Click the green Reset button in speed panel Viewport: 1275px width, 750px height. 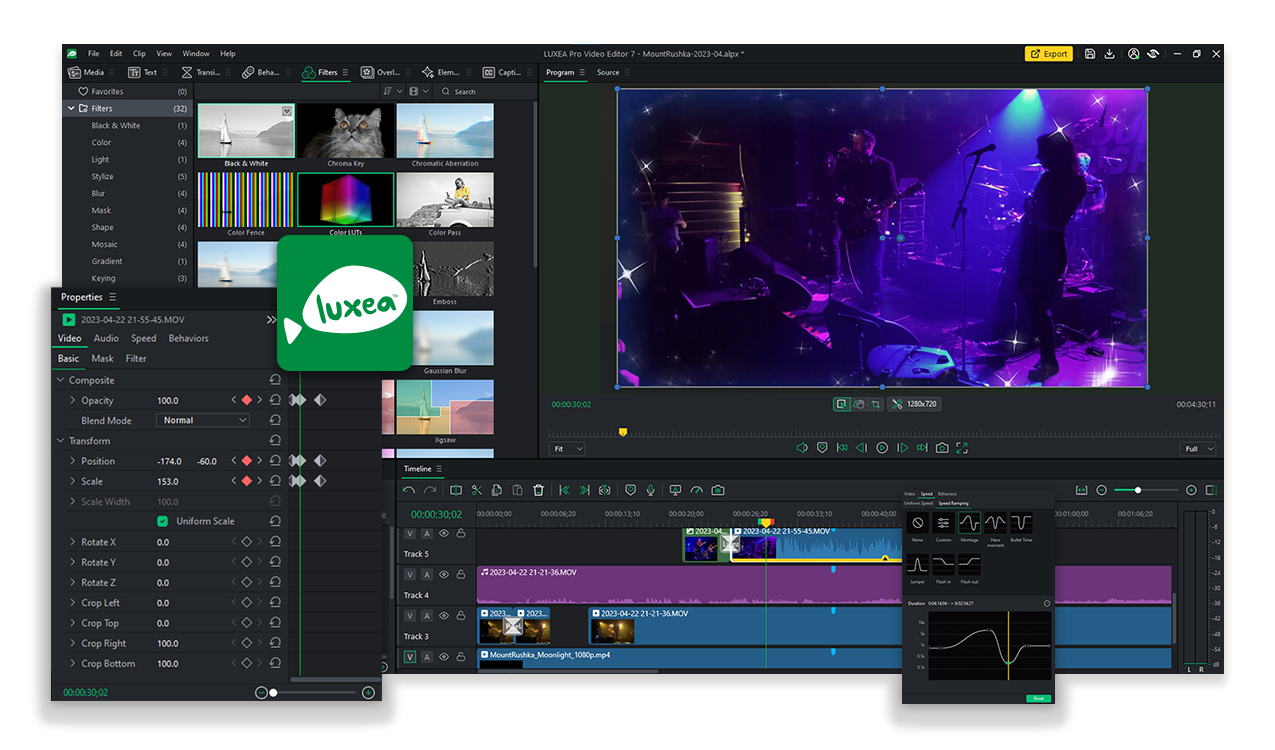1037,698
